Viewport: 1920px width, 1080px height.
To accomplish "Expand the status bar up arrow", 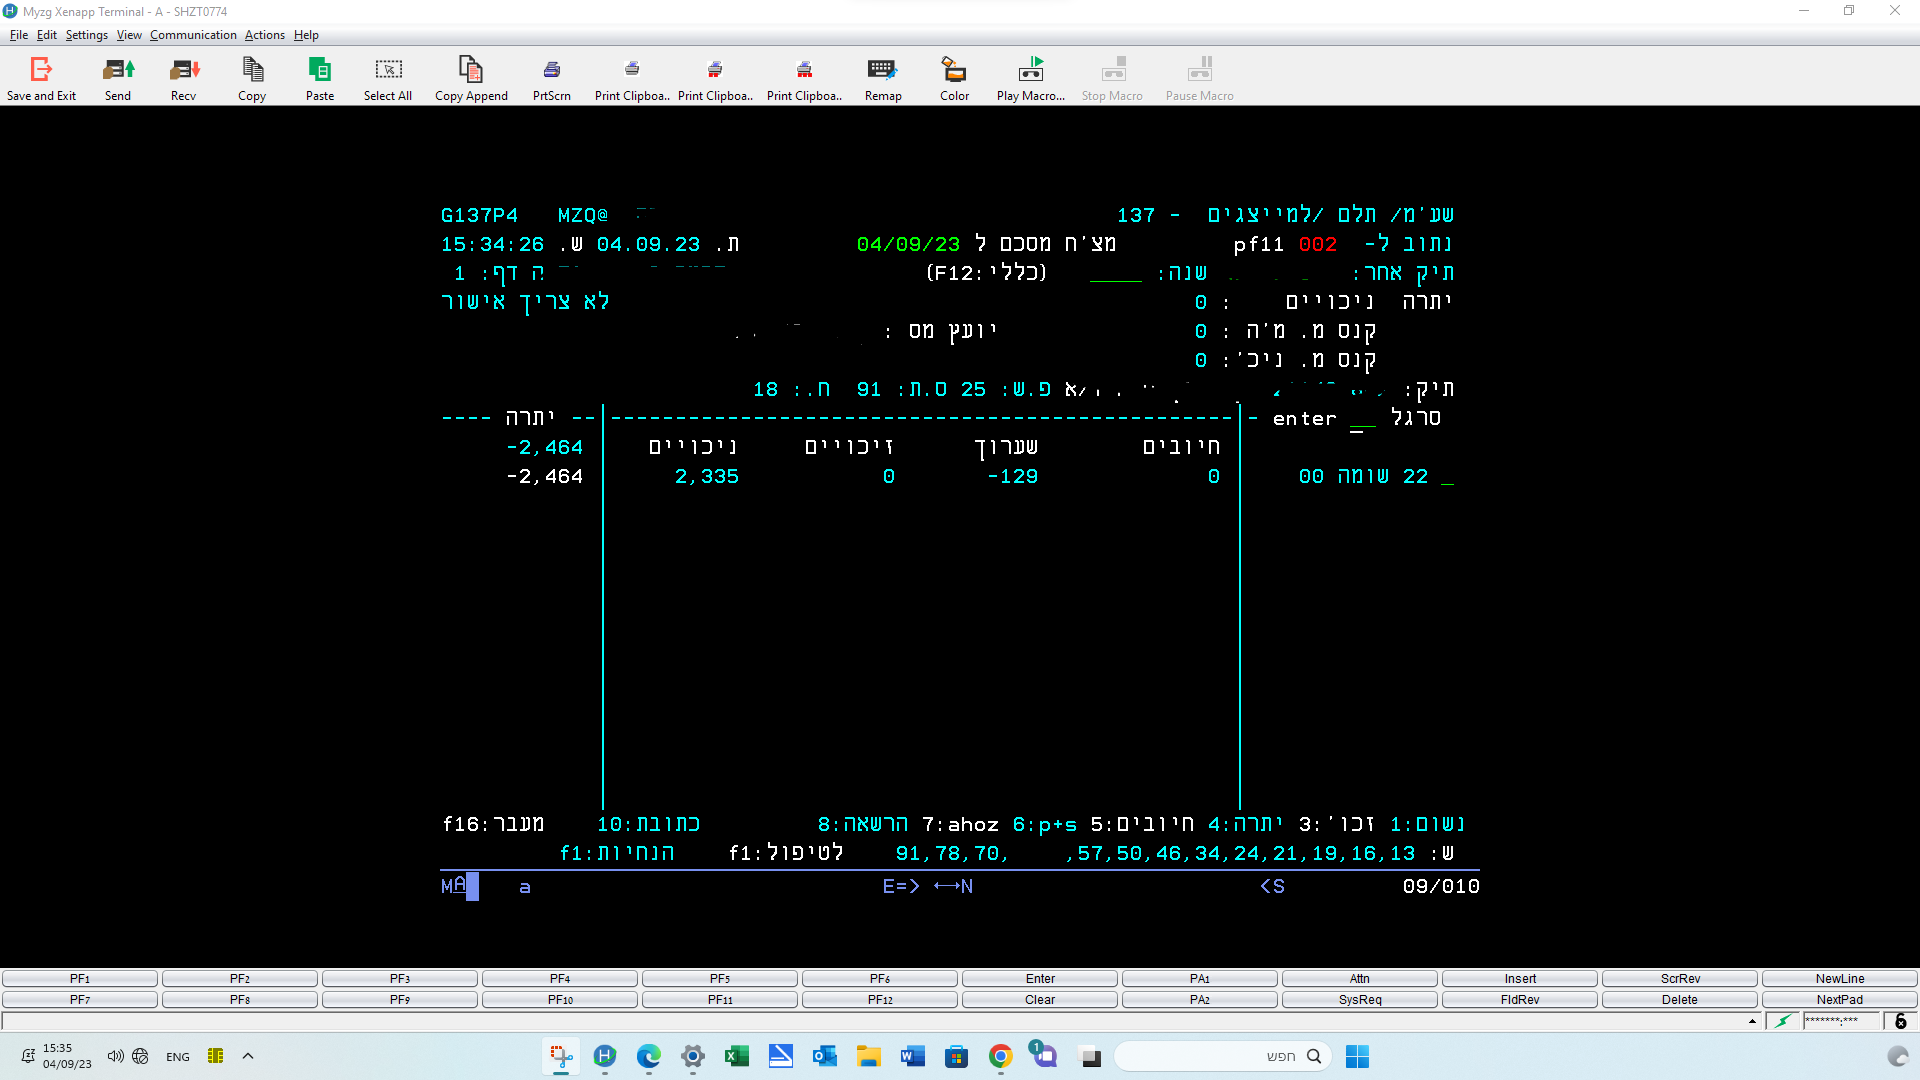I will [x=1752, y=1021].
